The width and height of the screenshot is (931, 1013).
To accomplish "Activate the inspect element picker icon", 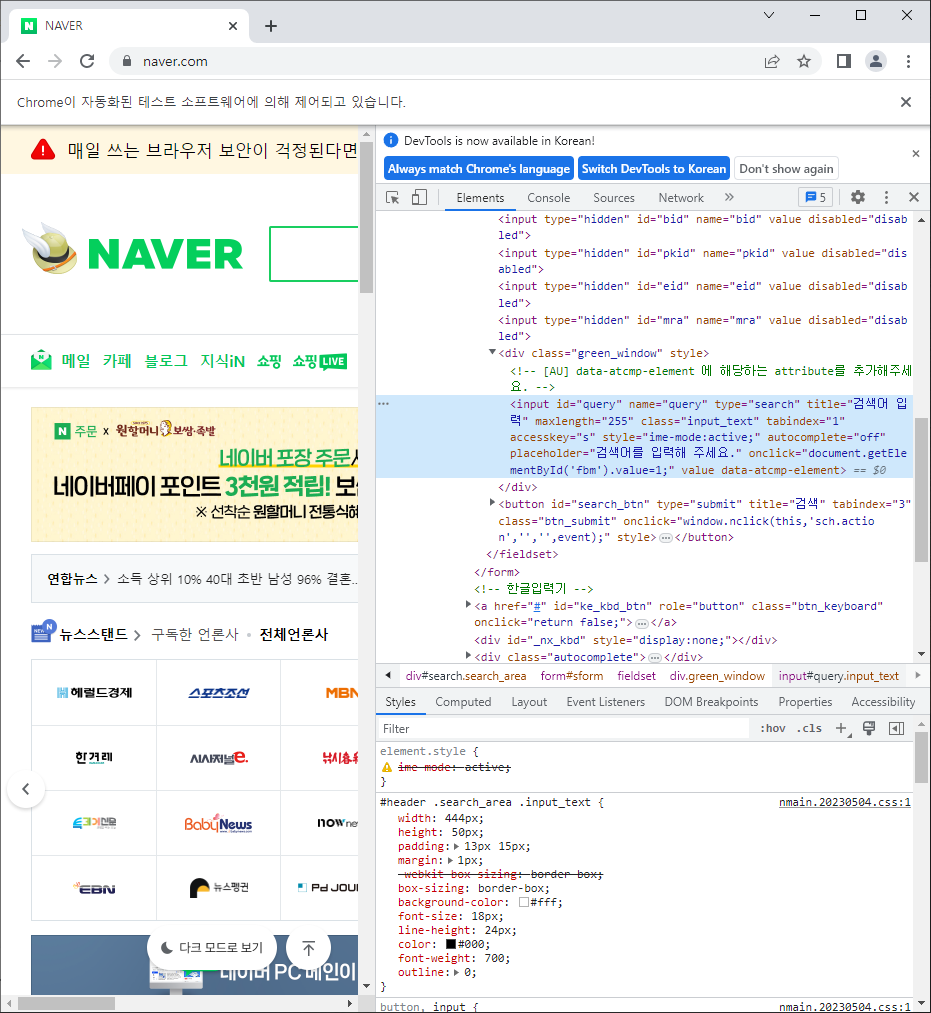I will click(x=392, y=198).
